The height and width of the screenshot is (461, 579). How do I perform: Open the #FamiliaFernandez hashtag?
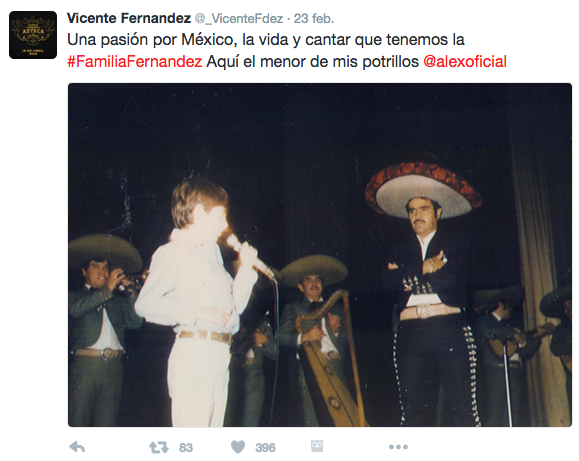click(135, 62)
